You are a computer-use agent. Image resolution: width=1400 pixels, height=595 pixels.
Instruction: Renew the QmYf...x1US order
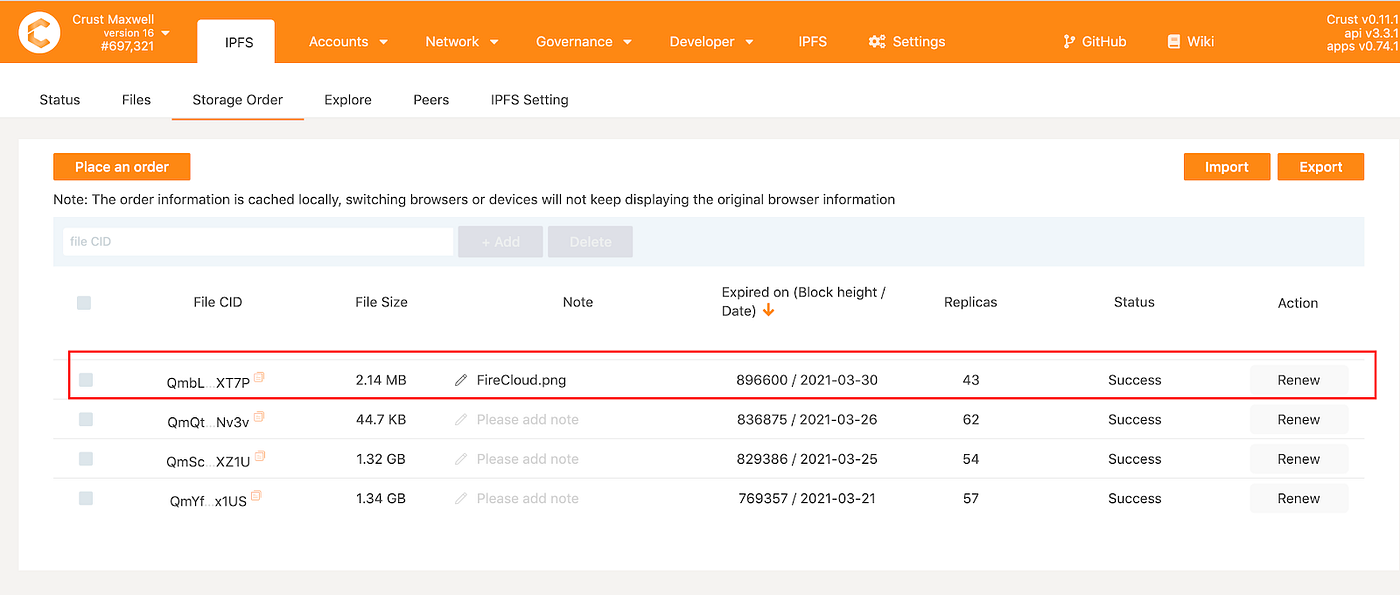click(x=1299, y=498)
